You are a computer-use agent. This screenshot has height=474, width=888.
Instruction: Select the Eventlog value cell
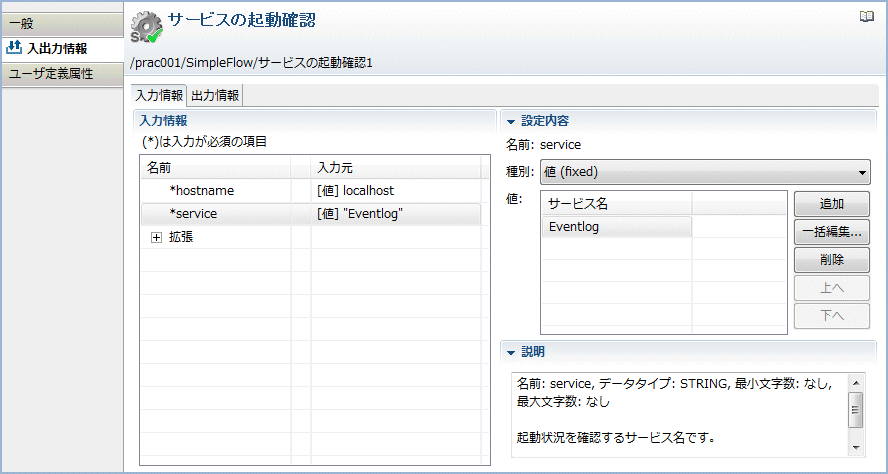click(x=617, y=227)
